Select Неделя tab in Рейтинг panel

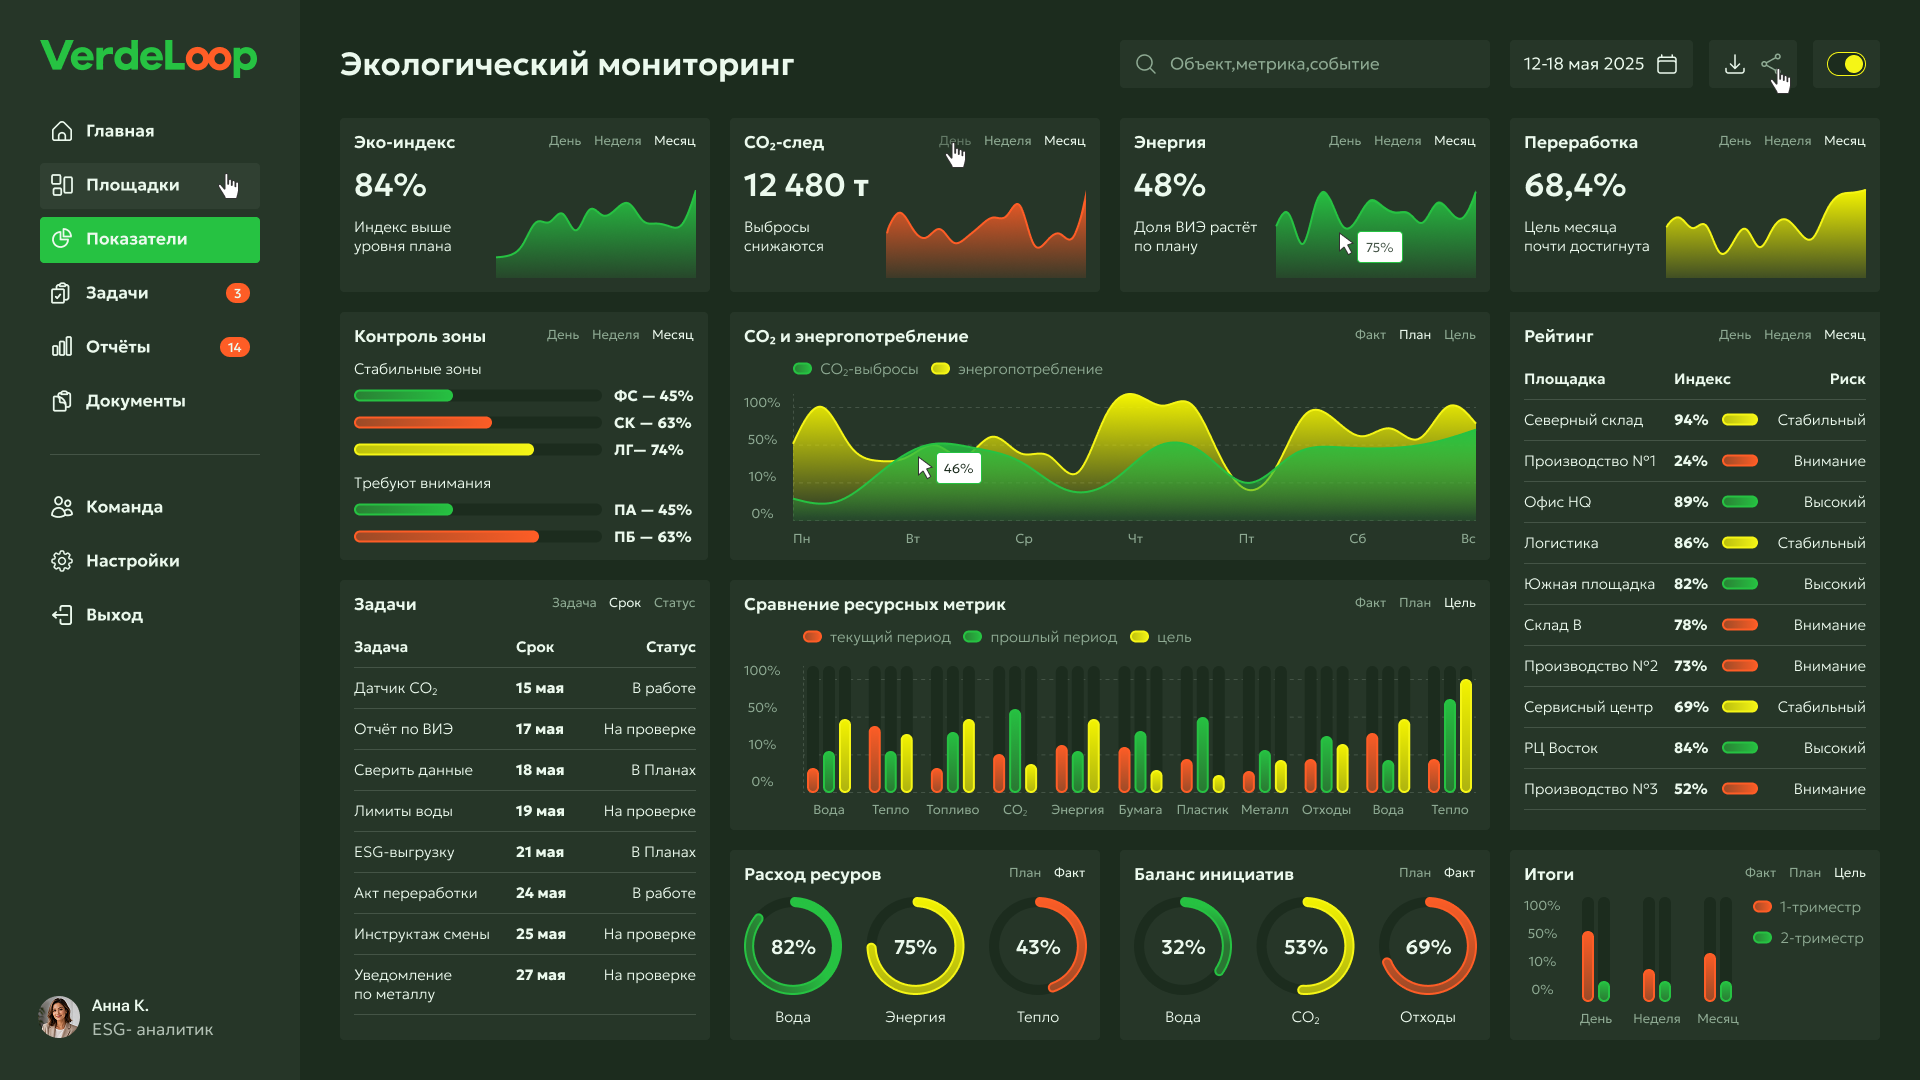[x=1787, y=335]
